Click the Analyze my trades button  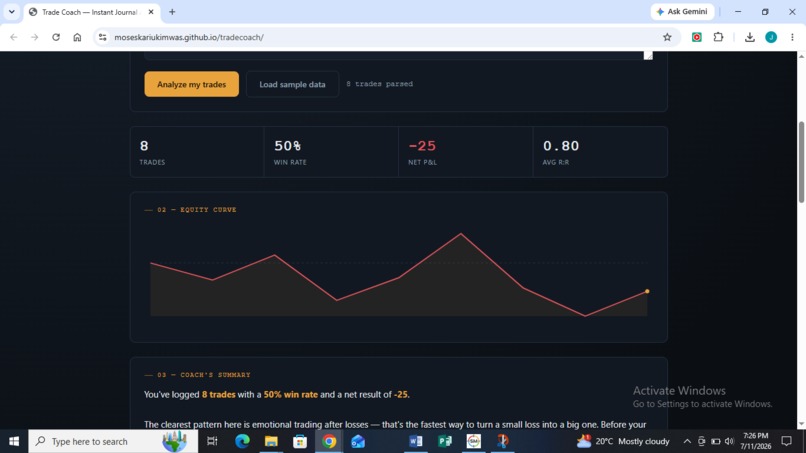pyautogui.click(x=191, y=84)
